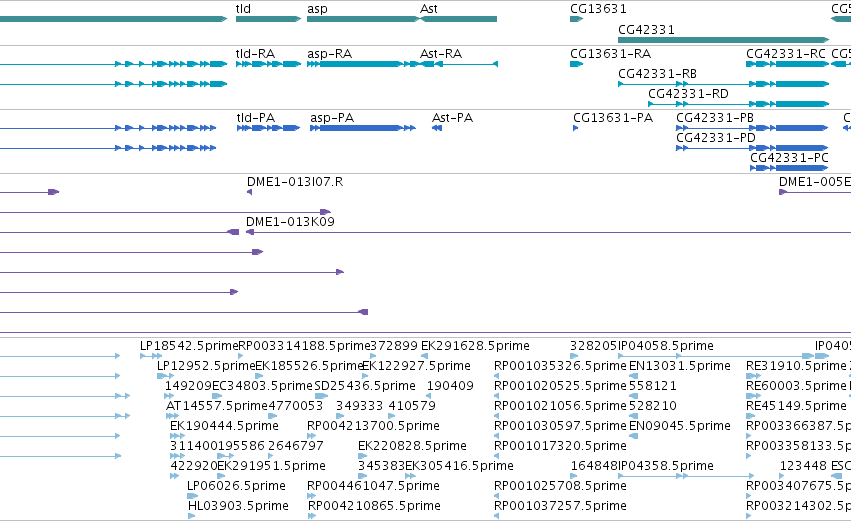The width and height of the screenshot is (851, 521).
Task: Pick EST label IP04058.5prime
Action: point(666,346)
